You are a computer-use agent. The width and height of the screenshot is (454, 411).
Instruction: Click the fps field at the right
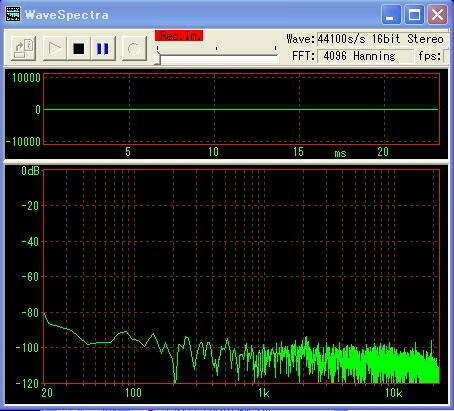coord(446,56)
